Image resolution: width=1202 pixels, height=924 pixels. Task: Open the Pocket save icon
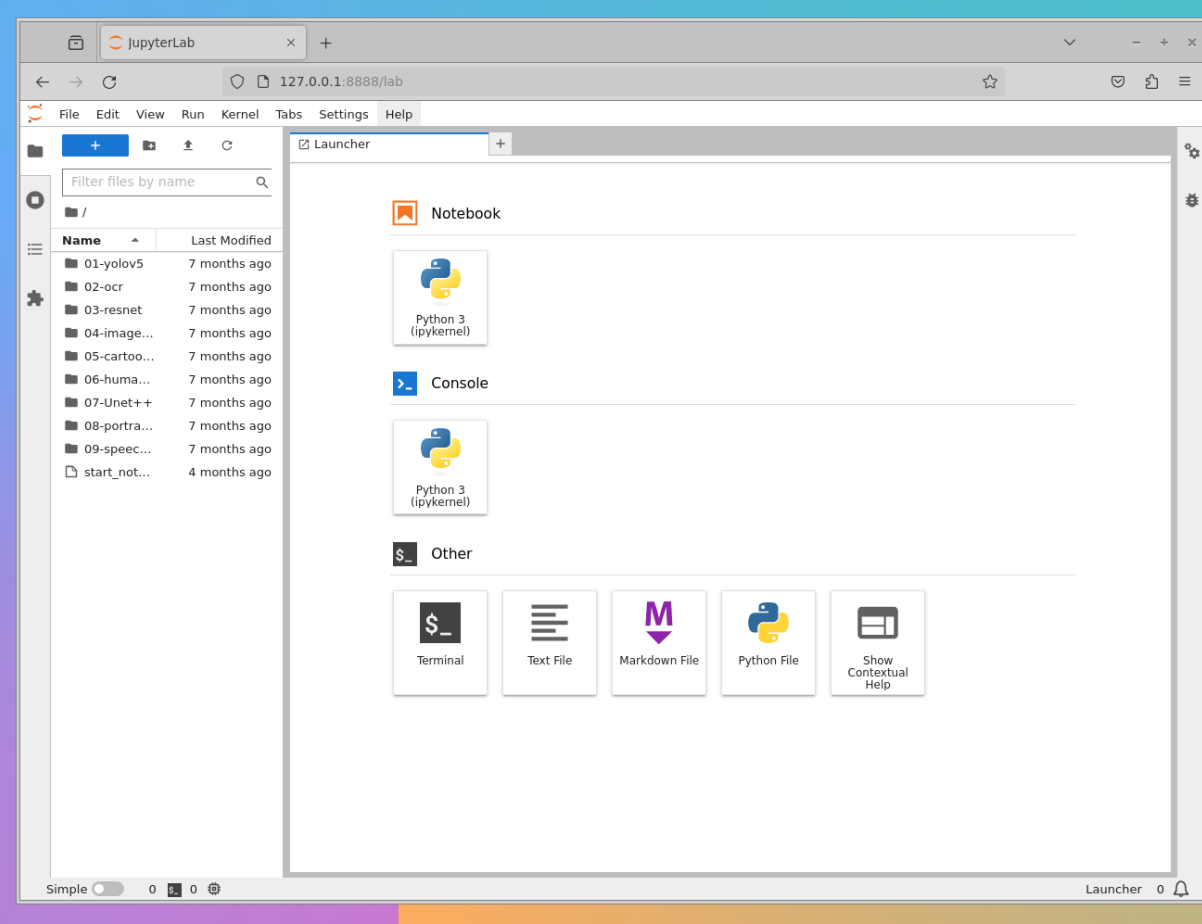pos(1118,82)
